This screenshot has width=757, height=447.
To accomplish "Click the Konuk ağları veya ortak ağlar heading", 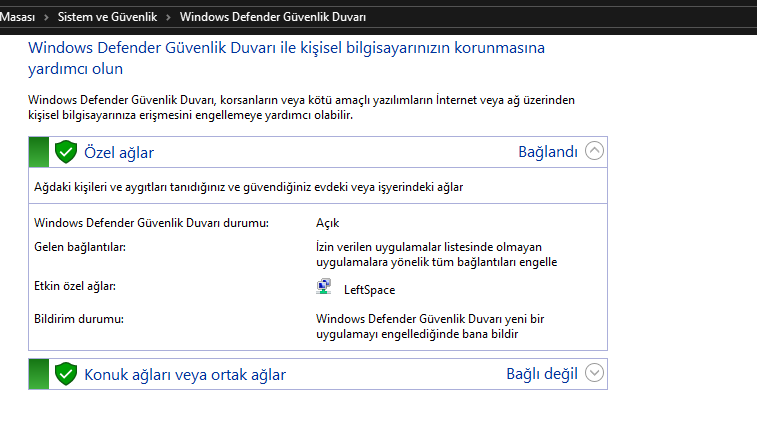I will [185, 375].
